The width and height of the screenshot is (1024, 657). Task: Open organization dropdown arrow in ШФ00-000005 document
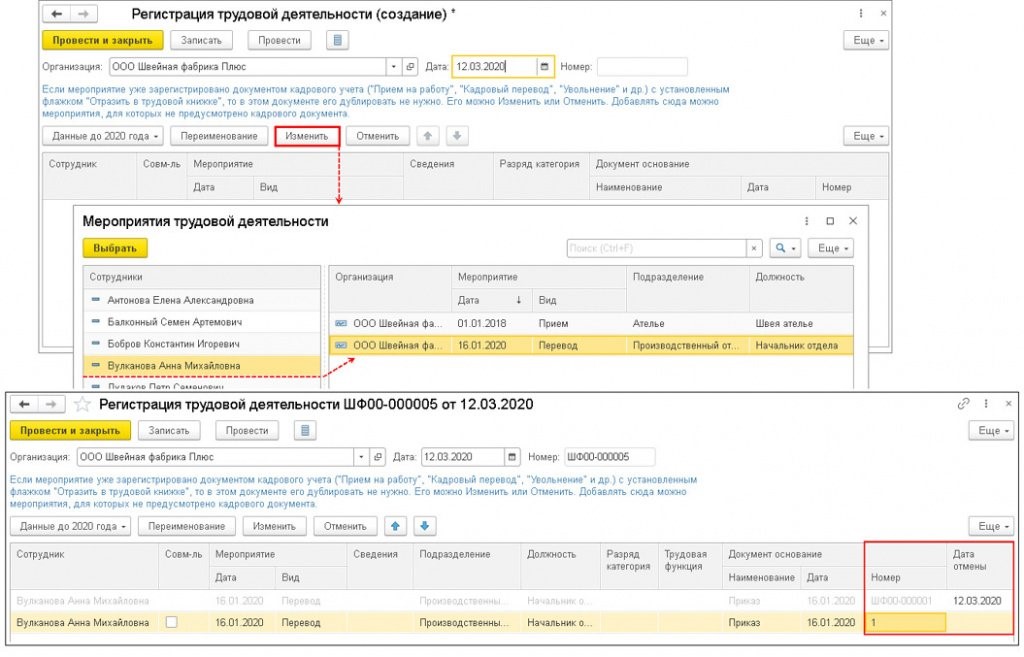pyautogui.click(x=360, y=457)
